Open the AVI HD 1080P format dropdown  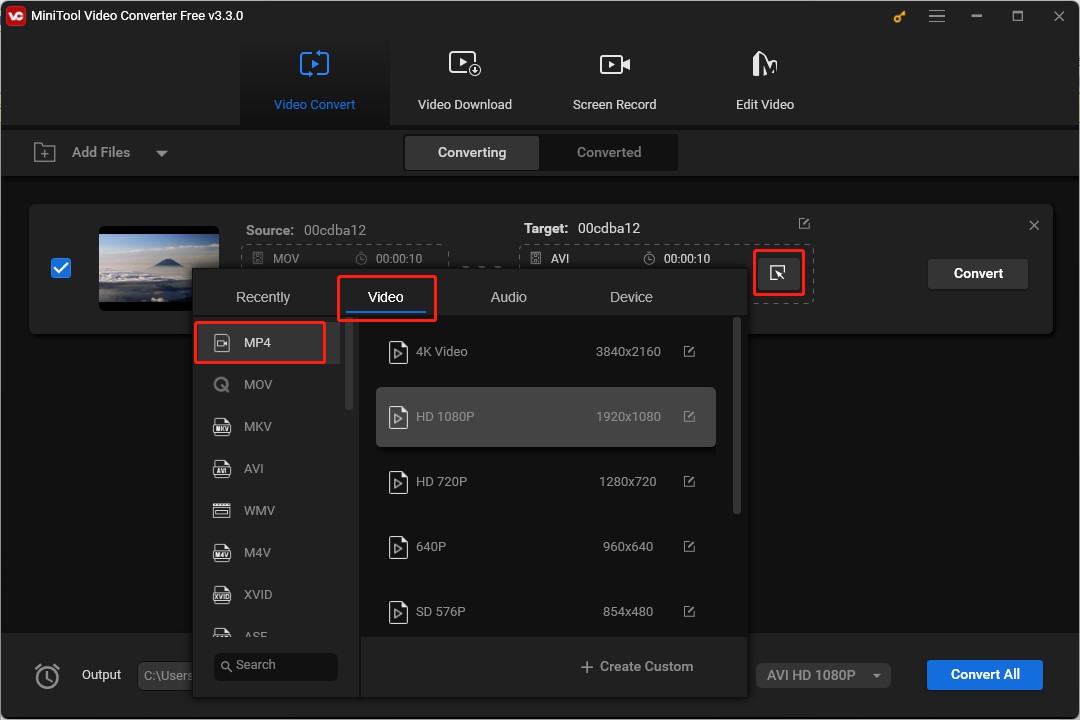(822, 675)
